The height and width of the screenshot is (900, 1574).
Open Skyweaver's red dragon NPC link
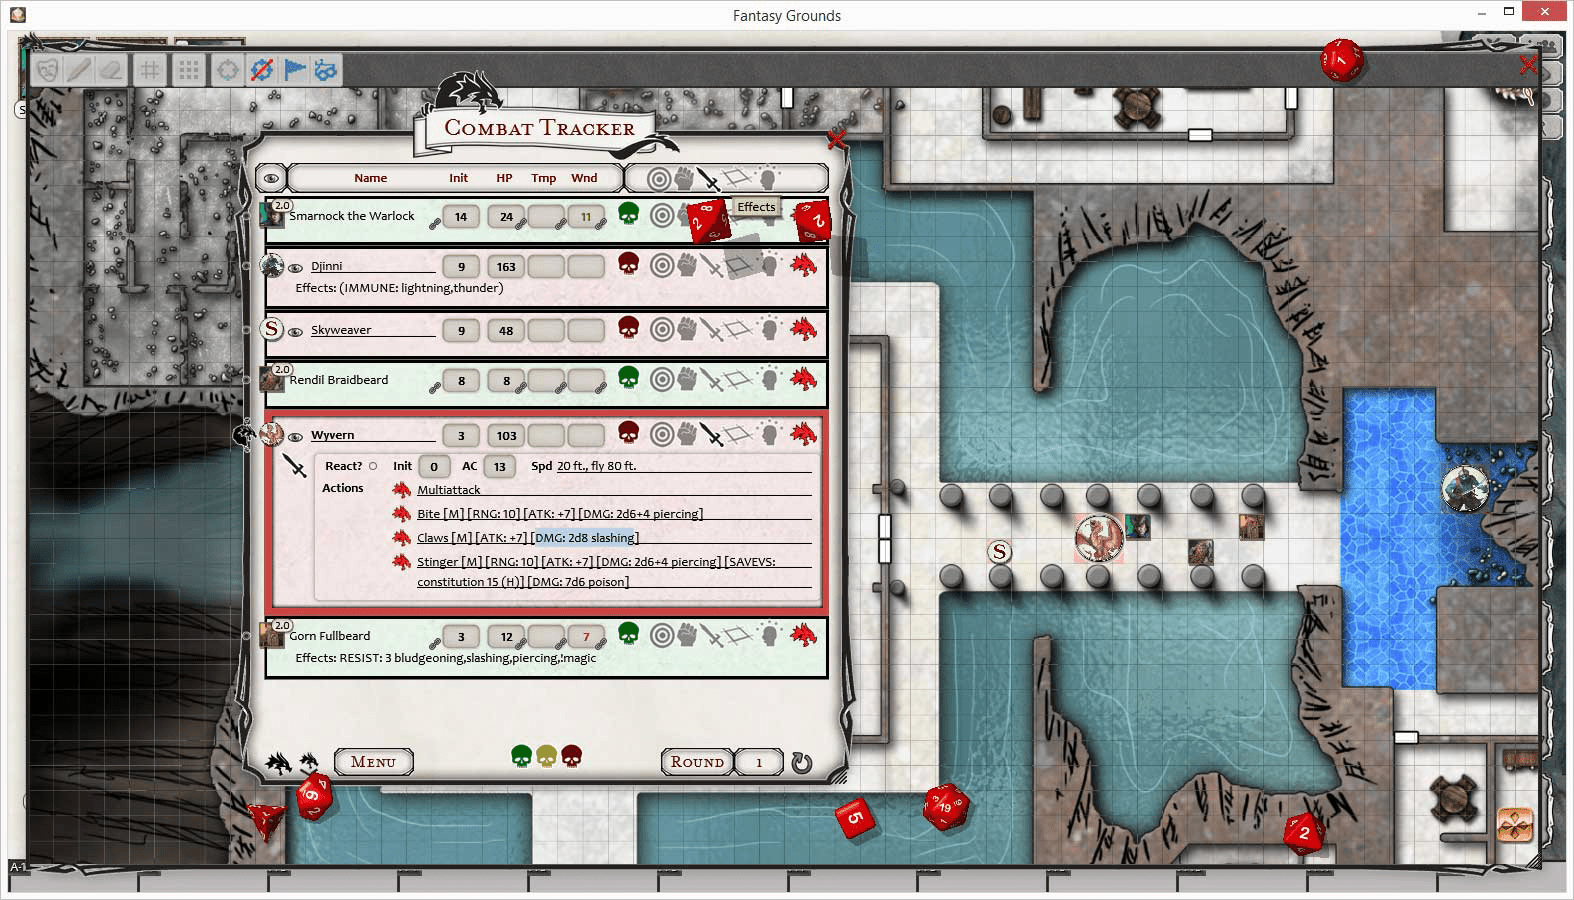pyautogui.click(x=803, y=329)
